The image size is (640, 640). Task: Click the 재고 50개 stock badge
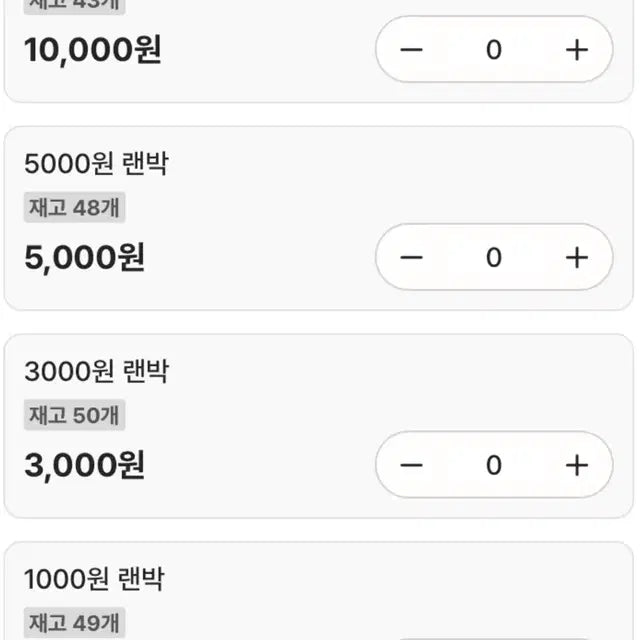75,416
